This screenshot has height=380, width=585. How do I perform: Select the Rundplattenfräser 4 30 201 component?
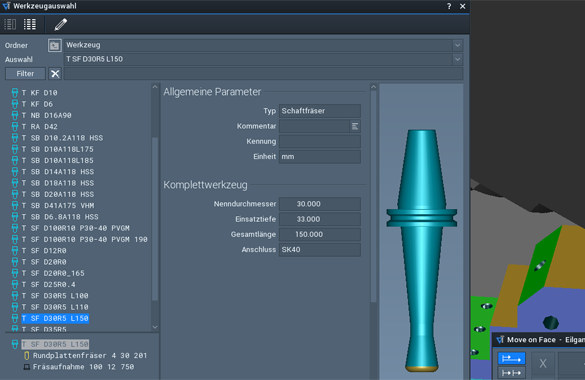click(x=90, y=355)
